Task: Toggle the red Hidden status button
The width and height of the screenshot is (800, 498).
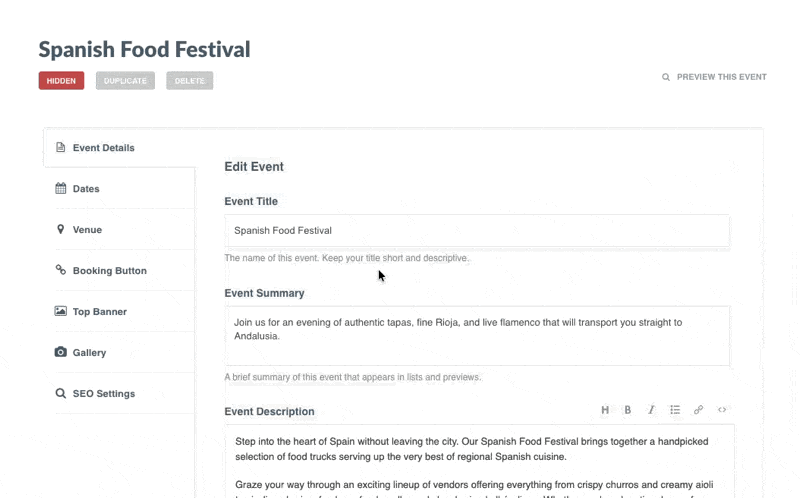Action: [x=61, y=81]
